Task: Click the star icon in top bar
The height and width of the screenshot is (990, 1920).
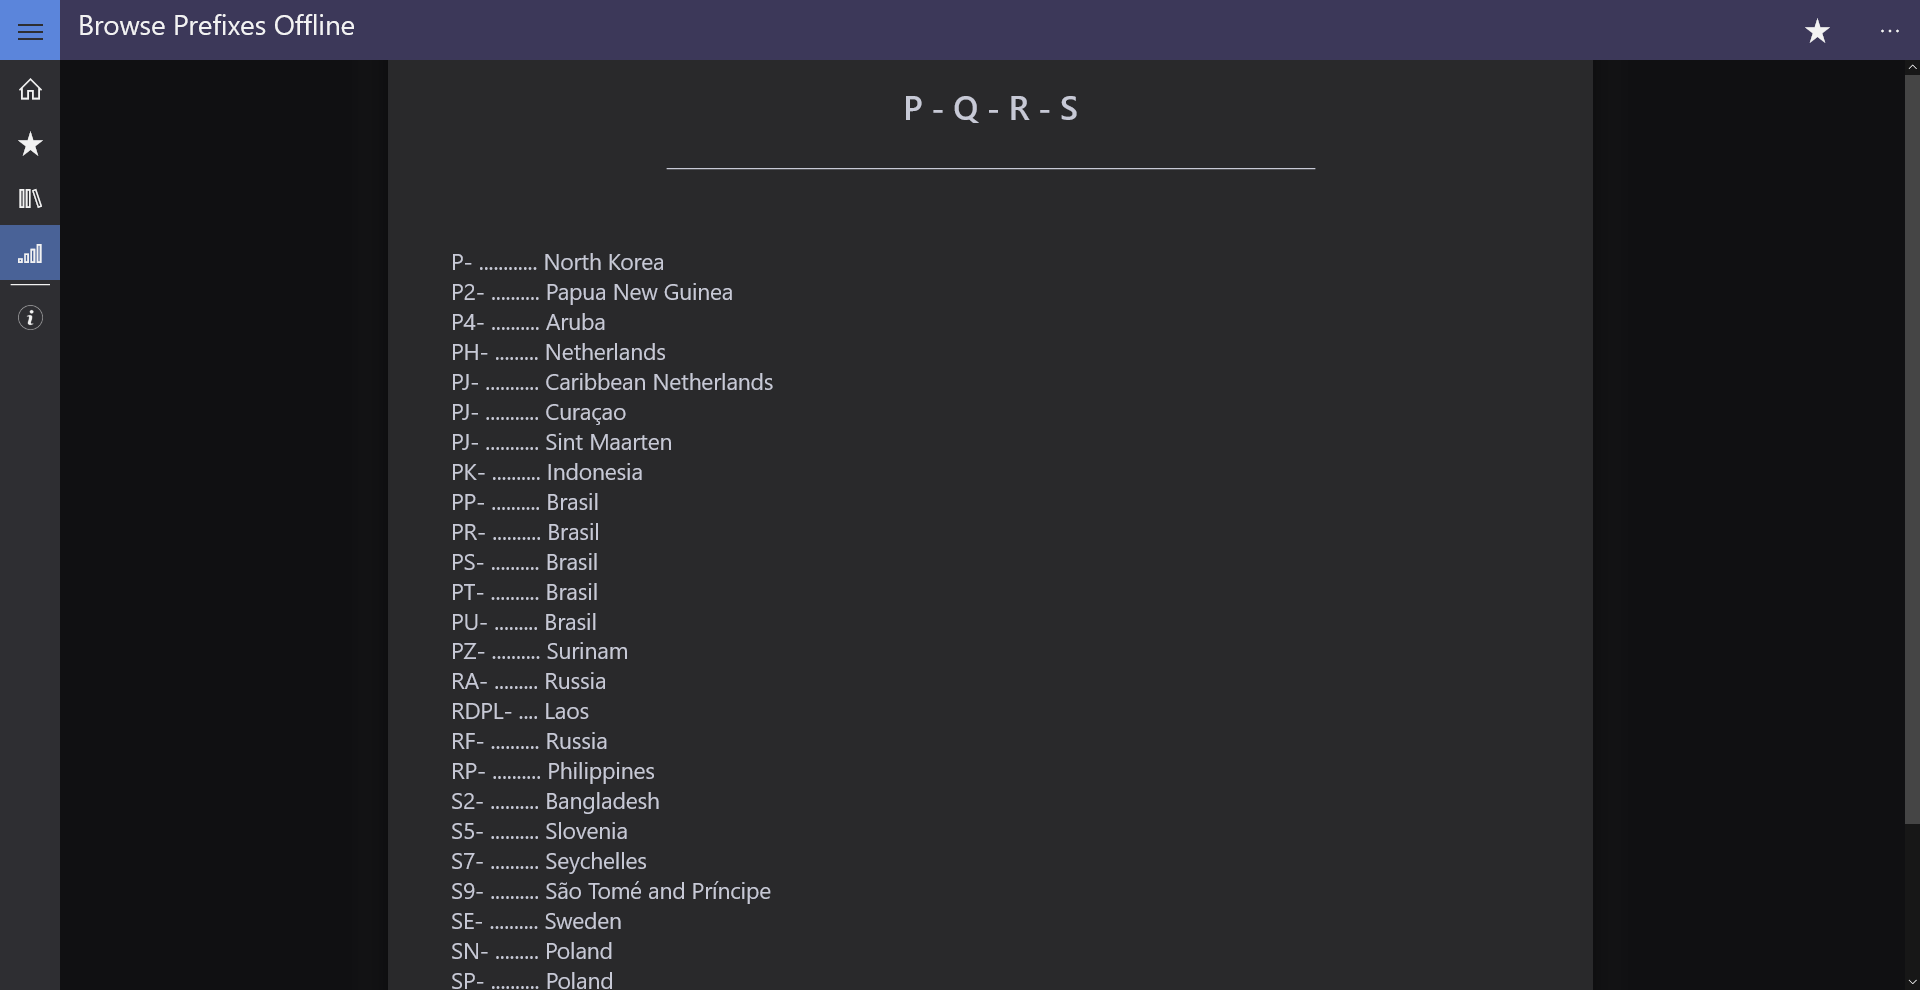Action: tap(1817, 31)
